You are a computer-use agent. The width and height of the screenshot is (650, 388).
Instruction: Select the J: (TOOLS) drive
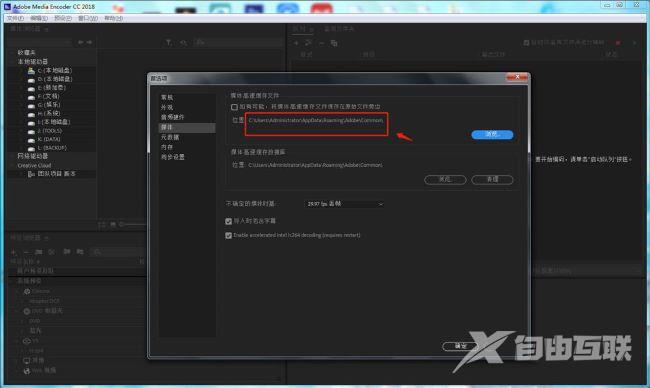(49, 131)
